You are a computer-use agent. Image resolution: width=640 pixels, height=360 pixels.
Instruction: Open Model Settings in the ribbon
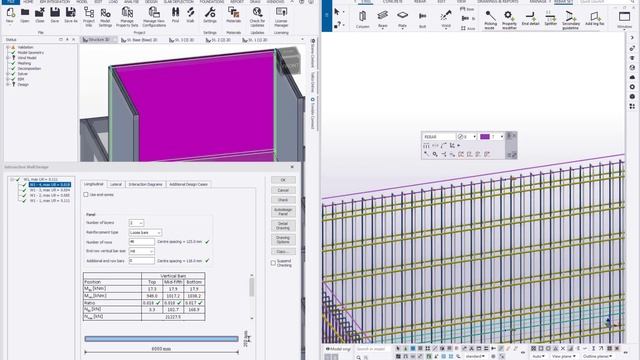click(x=105, y=17)
